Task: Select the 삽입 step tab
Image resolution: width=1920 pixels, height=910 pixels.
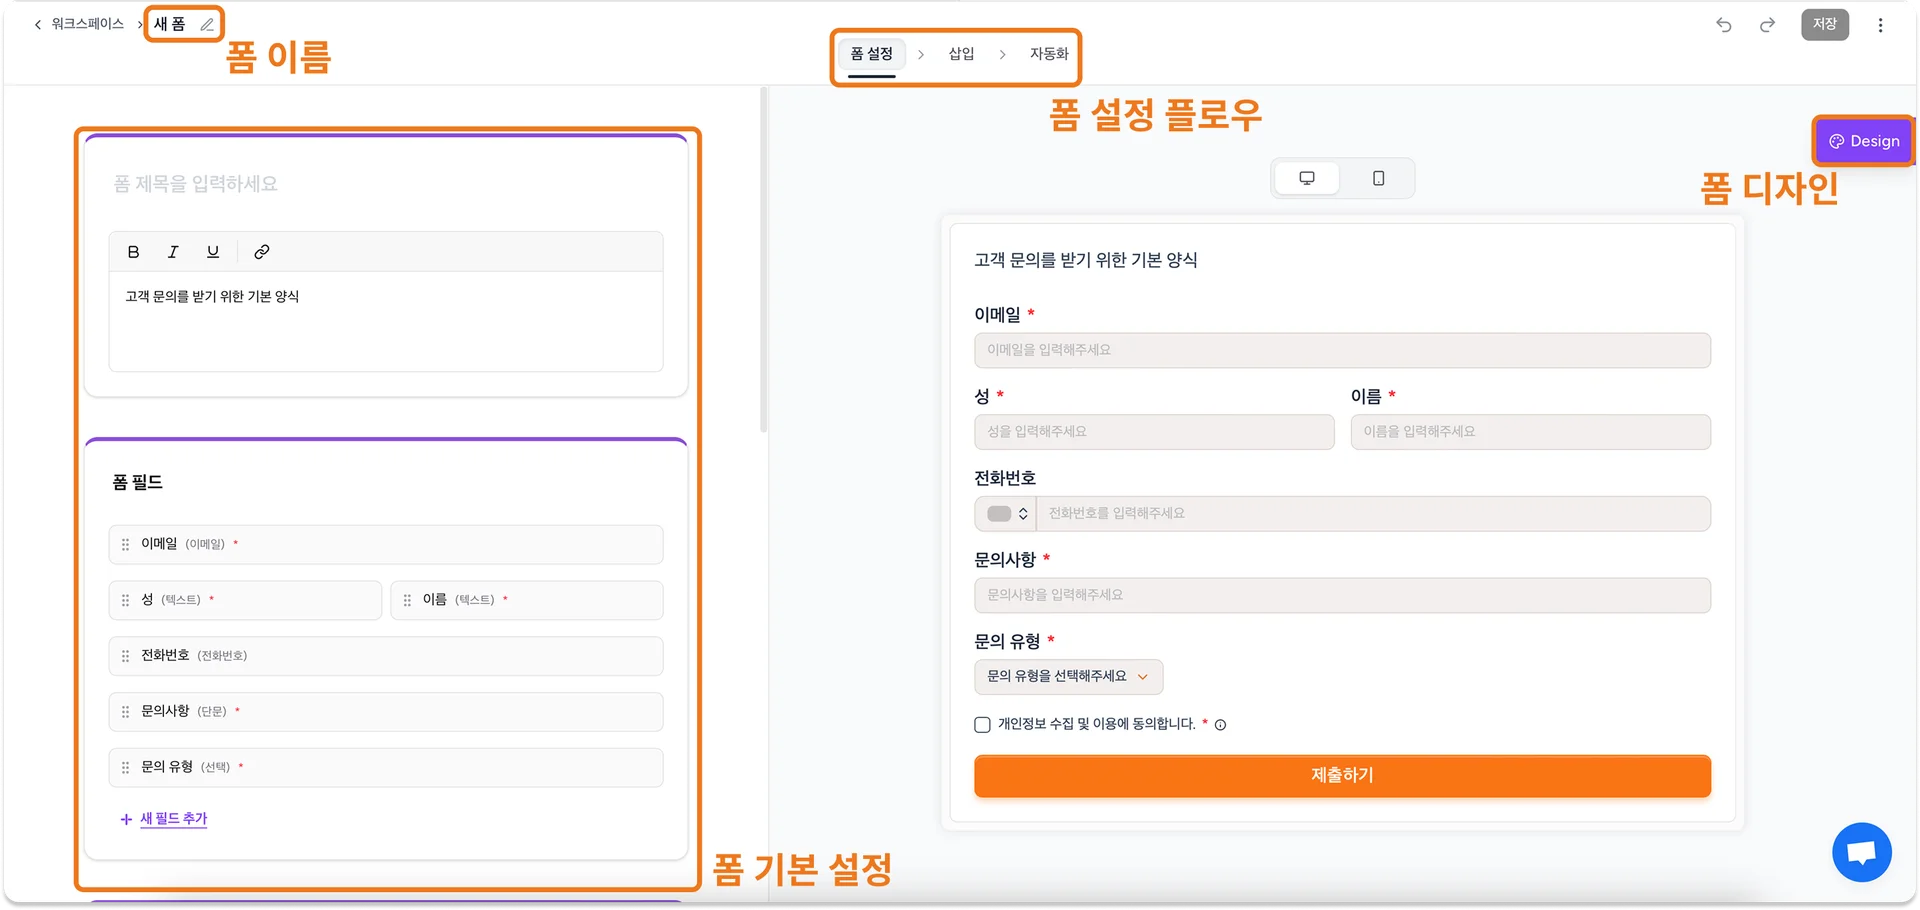Action: (x=961, y=54)
